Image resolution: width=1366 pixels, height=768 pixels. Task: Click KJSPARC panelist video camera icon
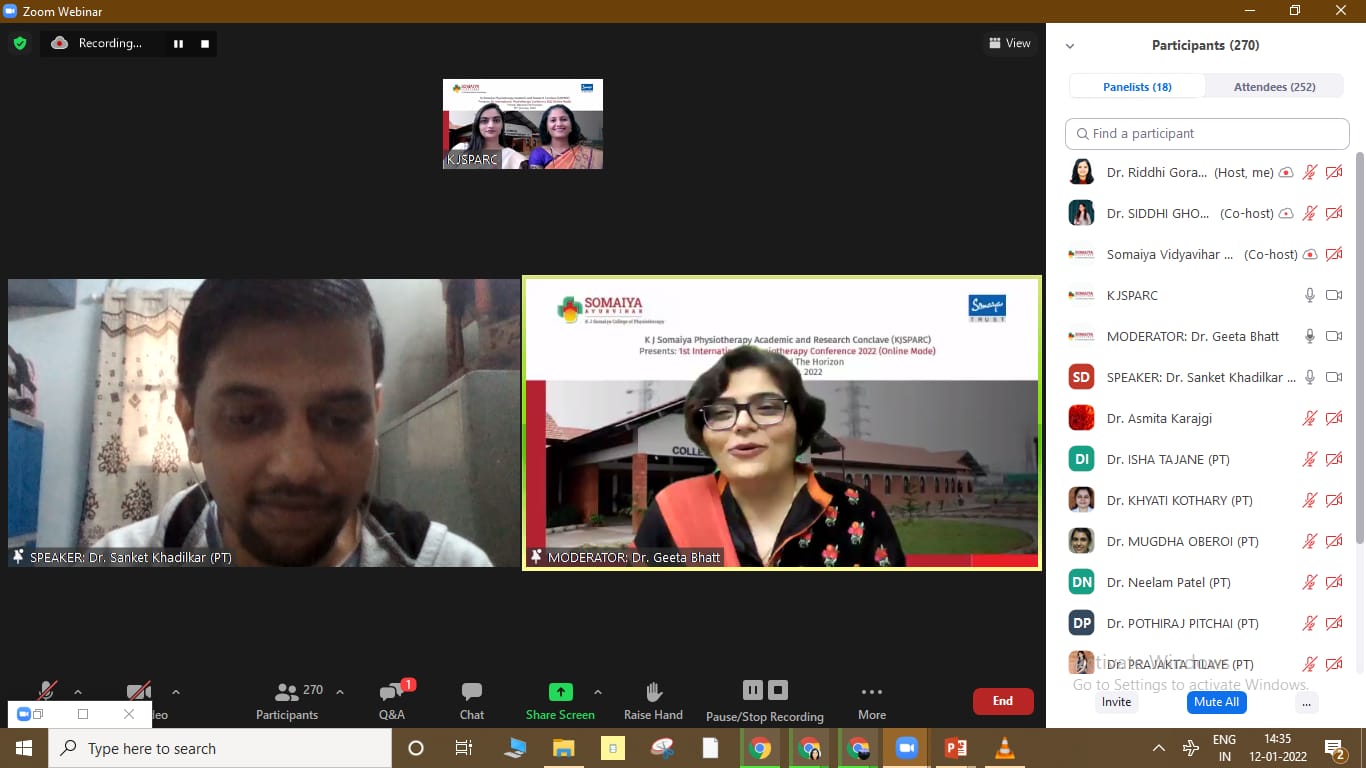click(x=1334, y=295)
